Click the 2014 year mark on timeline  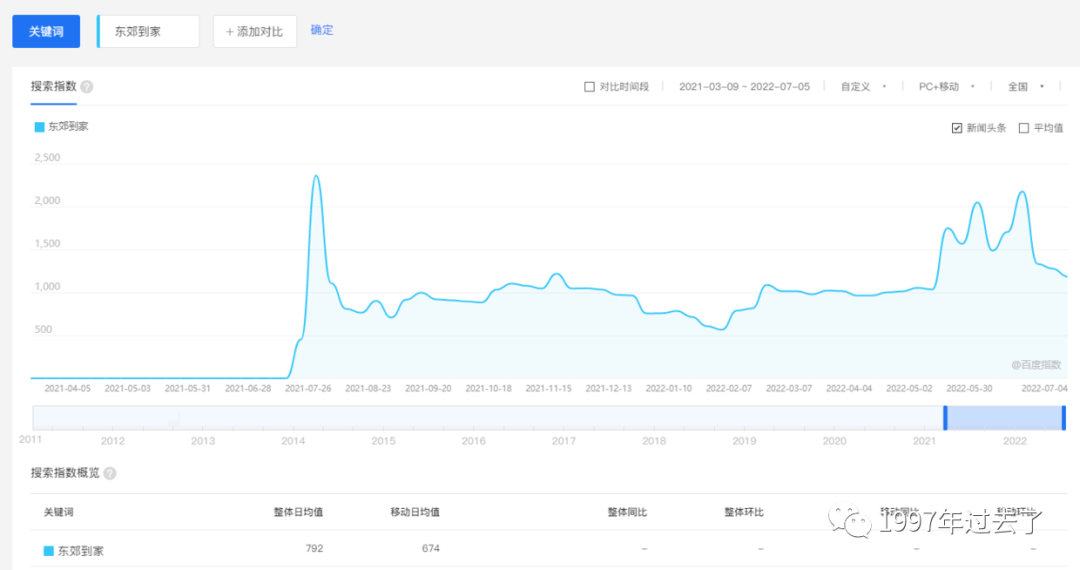(x=293, y=441)
